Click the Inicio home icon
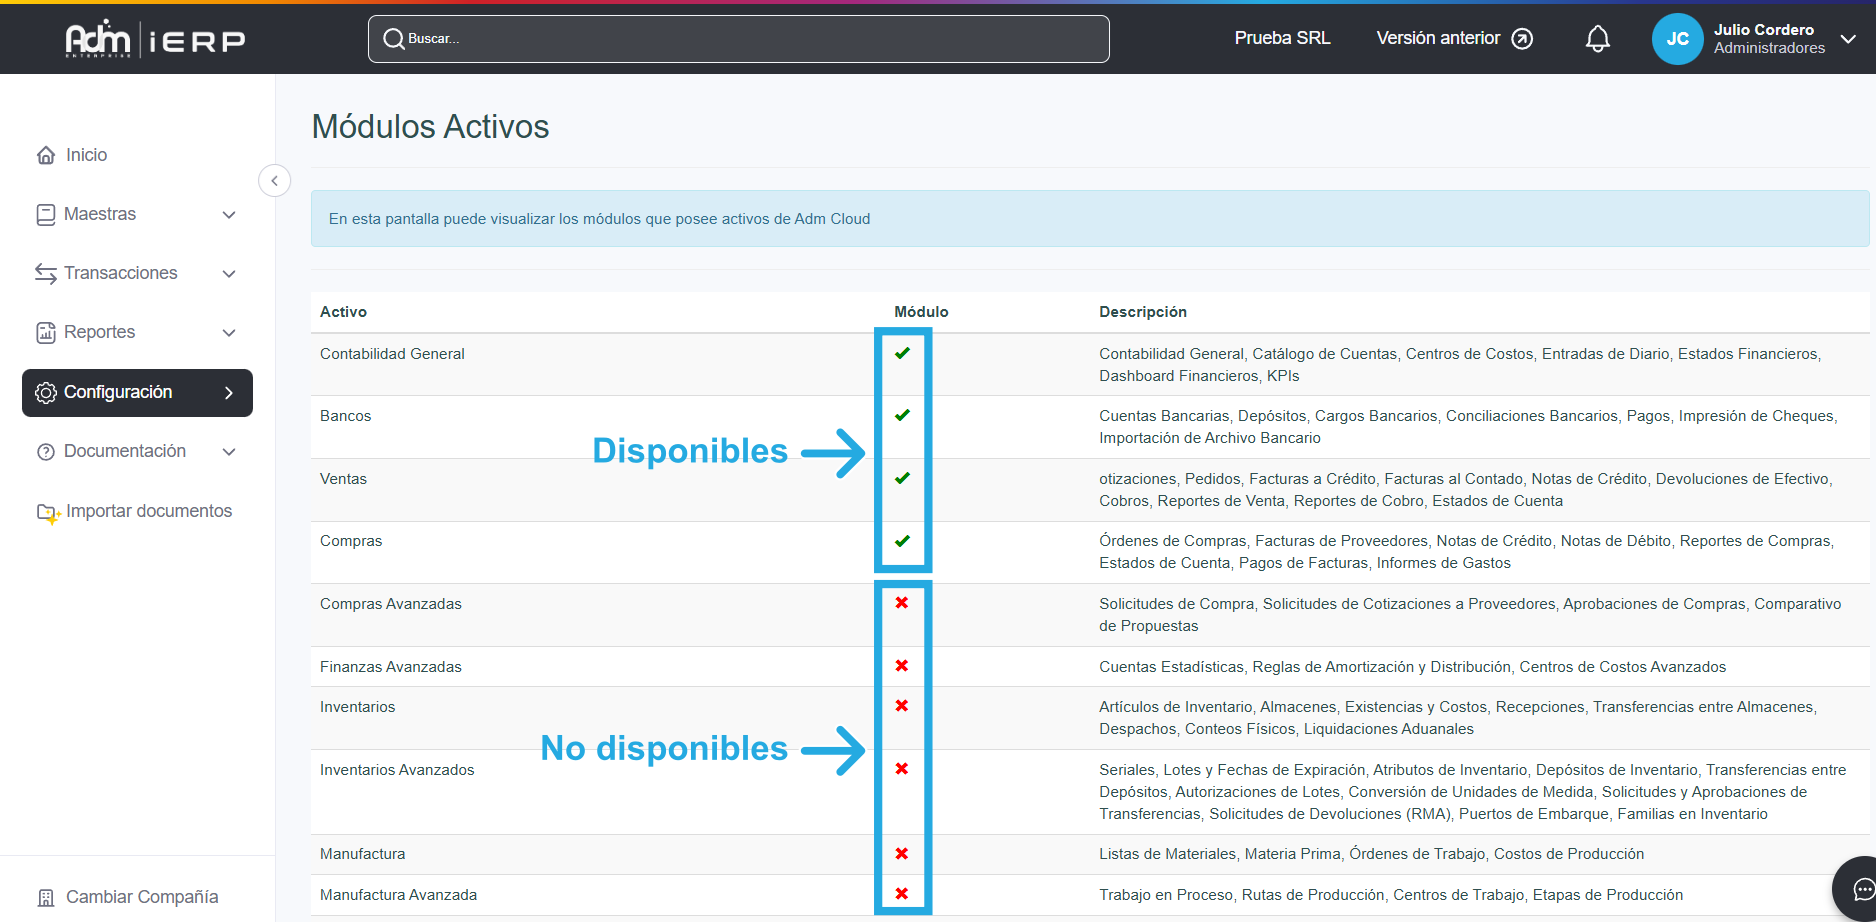 [46, 155]
